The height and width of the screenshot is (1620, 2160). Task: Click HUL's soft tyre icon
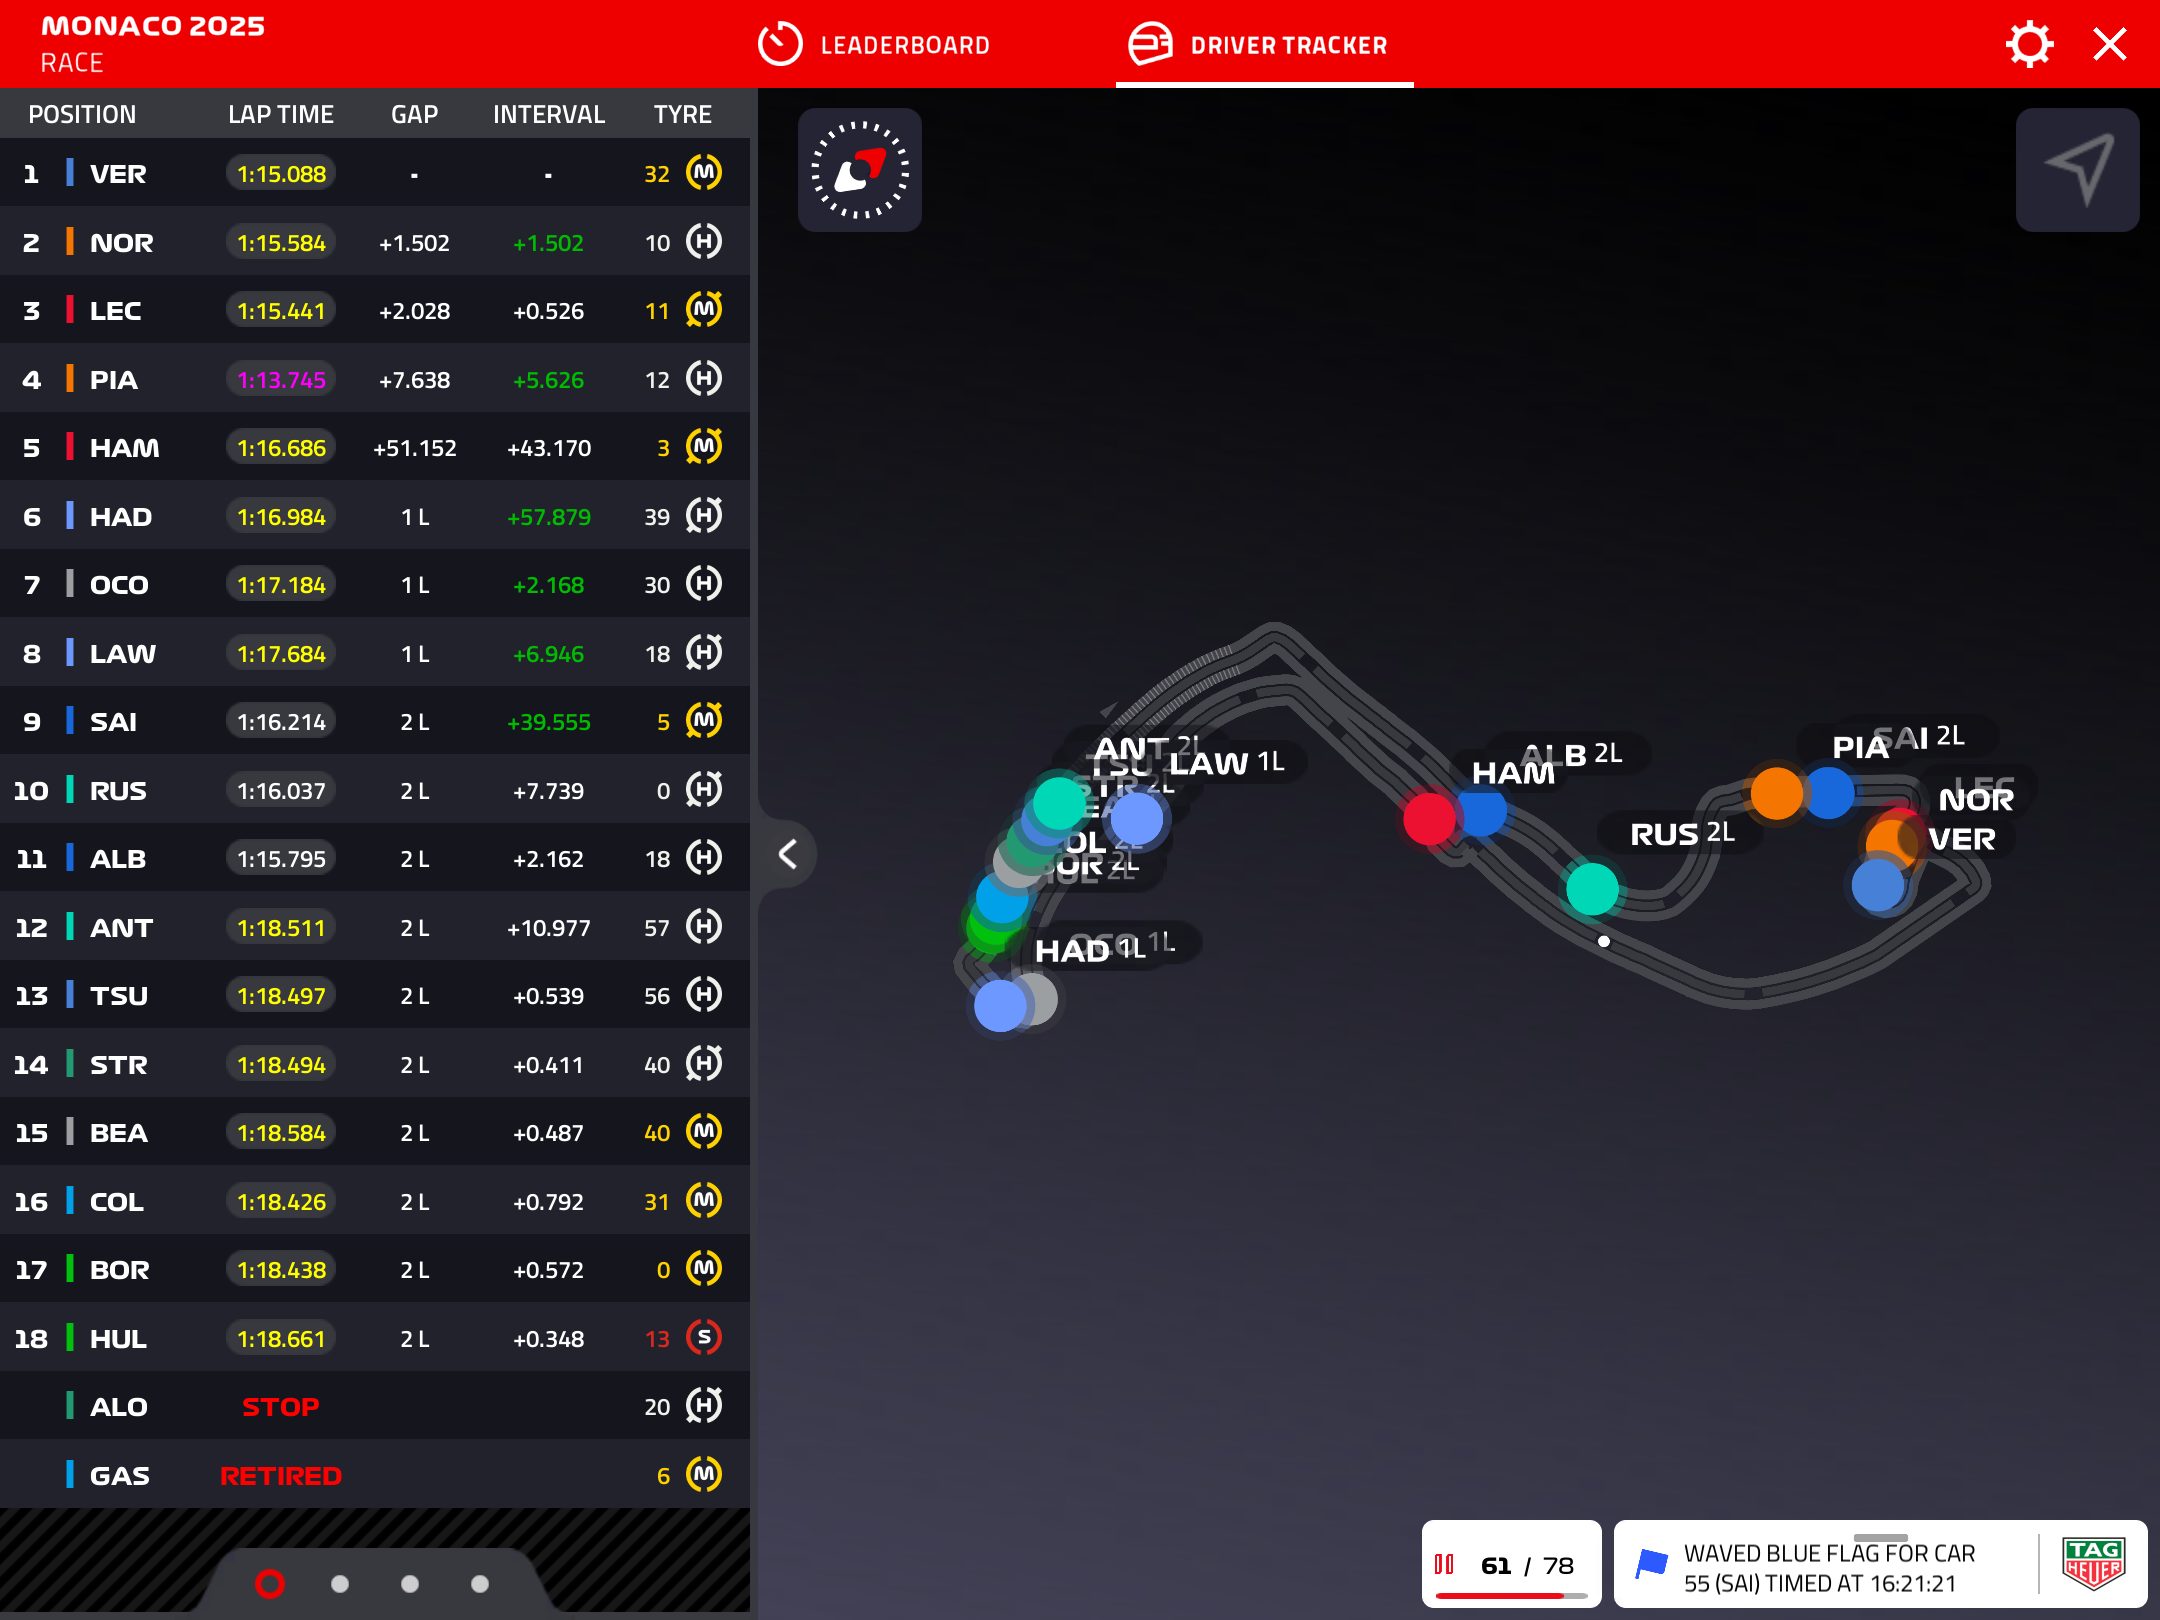[x=704, y=1338]
